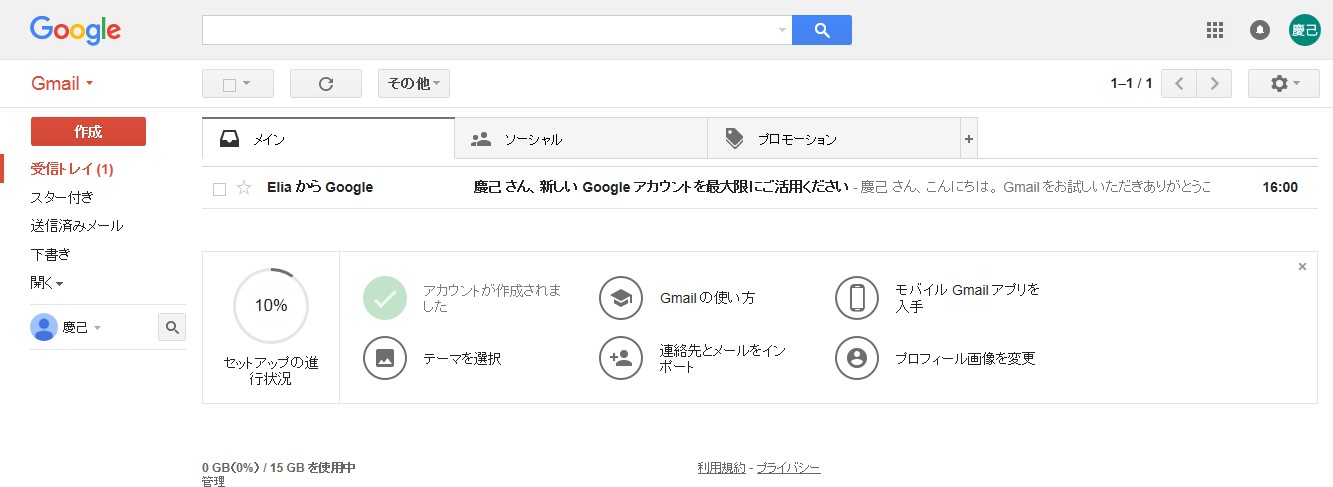Click the chat profile avatar icon
This screenshot has width=1333, height=487.
(x=44, y=327)
